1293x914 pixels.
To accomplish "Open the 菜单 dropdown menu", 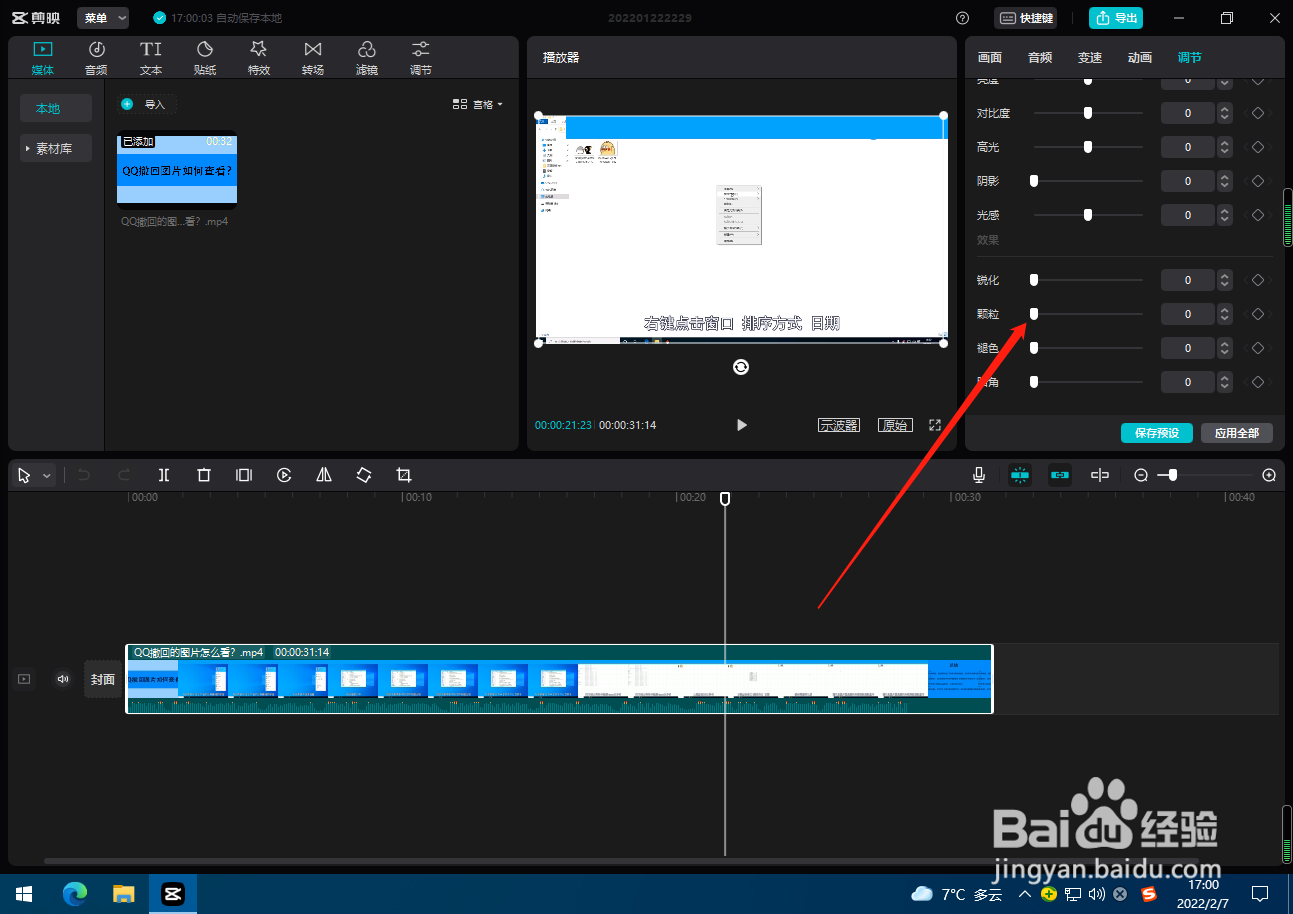I will point(103,18).
